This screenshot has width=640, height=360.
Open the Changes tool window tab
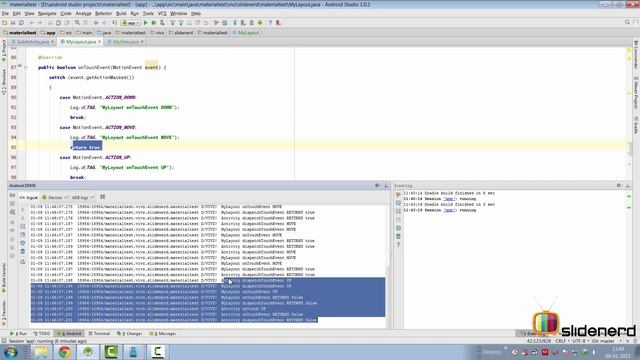pyautogui.click(x=130, y=334)
